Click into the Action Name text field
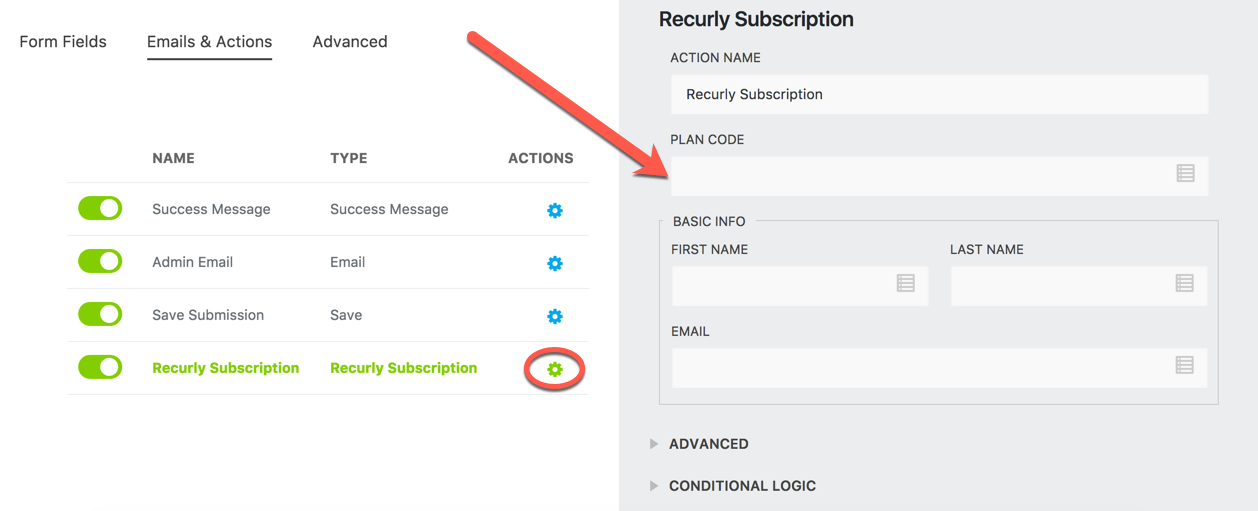The width and height of the screenshot is (1258, 511). coord(938,95)
